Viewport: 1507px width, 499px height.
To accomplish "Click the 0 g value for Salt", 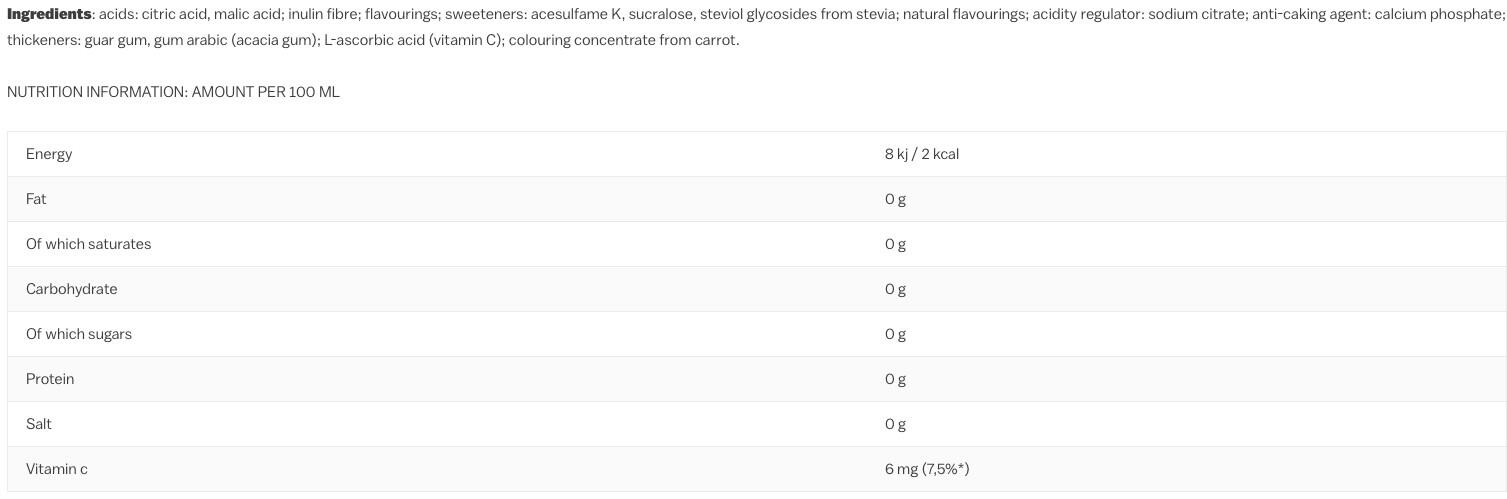I will (x=895, y=424).
